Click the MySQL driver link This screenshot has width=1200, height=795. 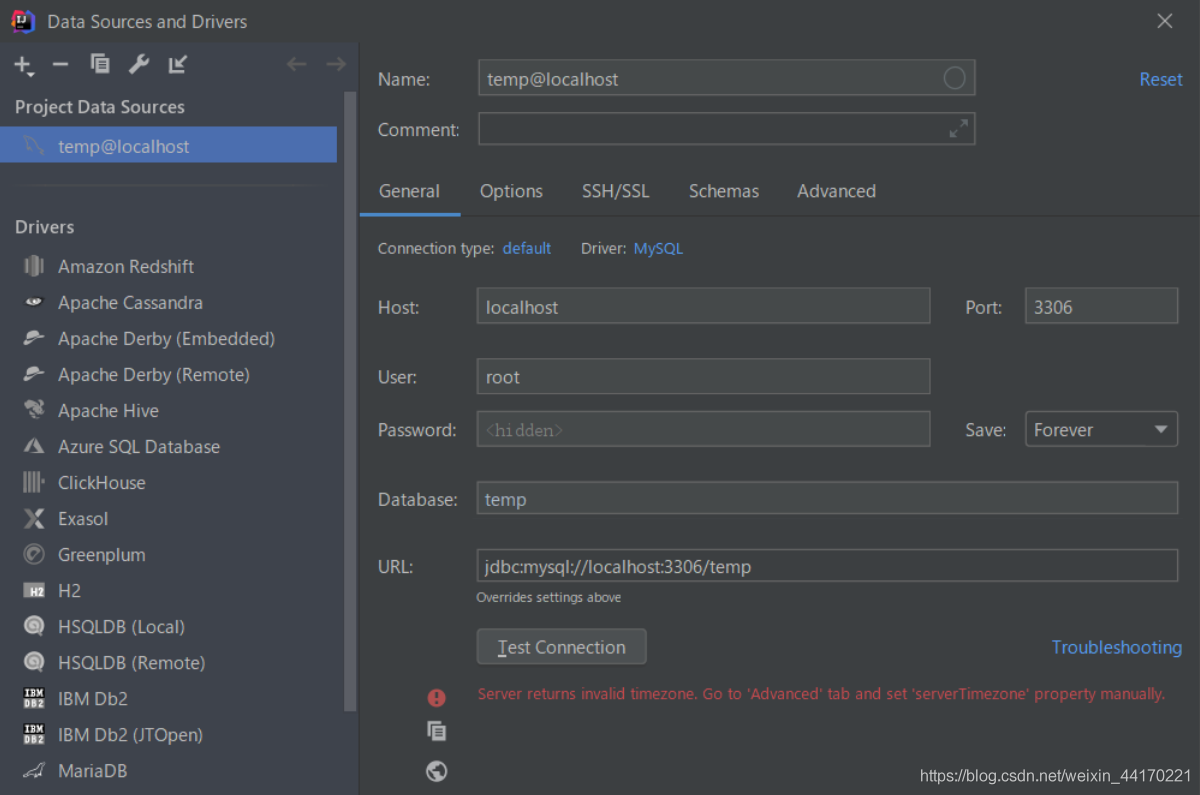coord(658,248)
